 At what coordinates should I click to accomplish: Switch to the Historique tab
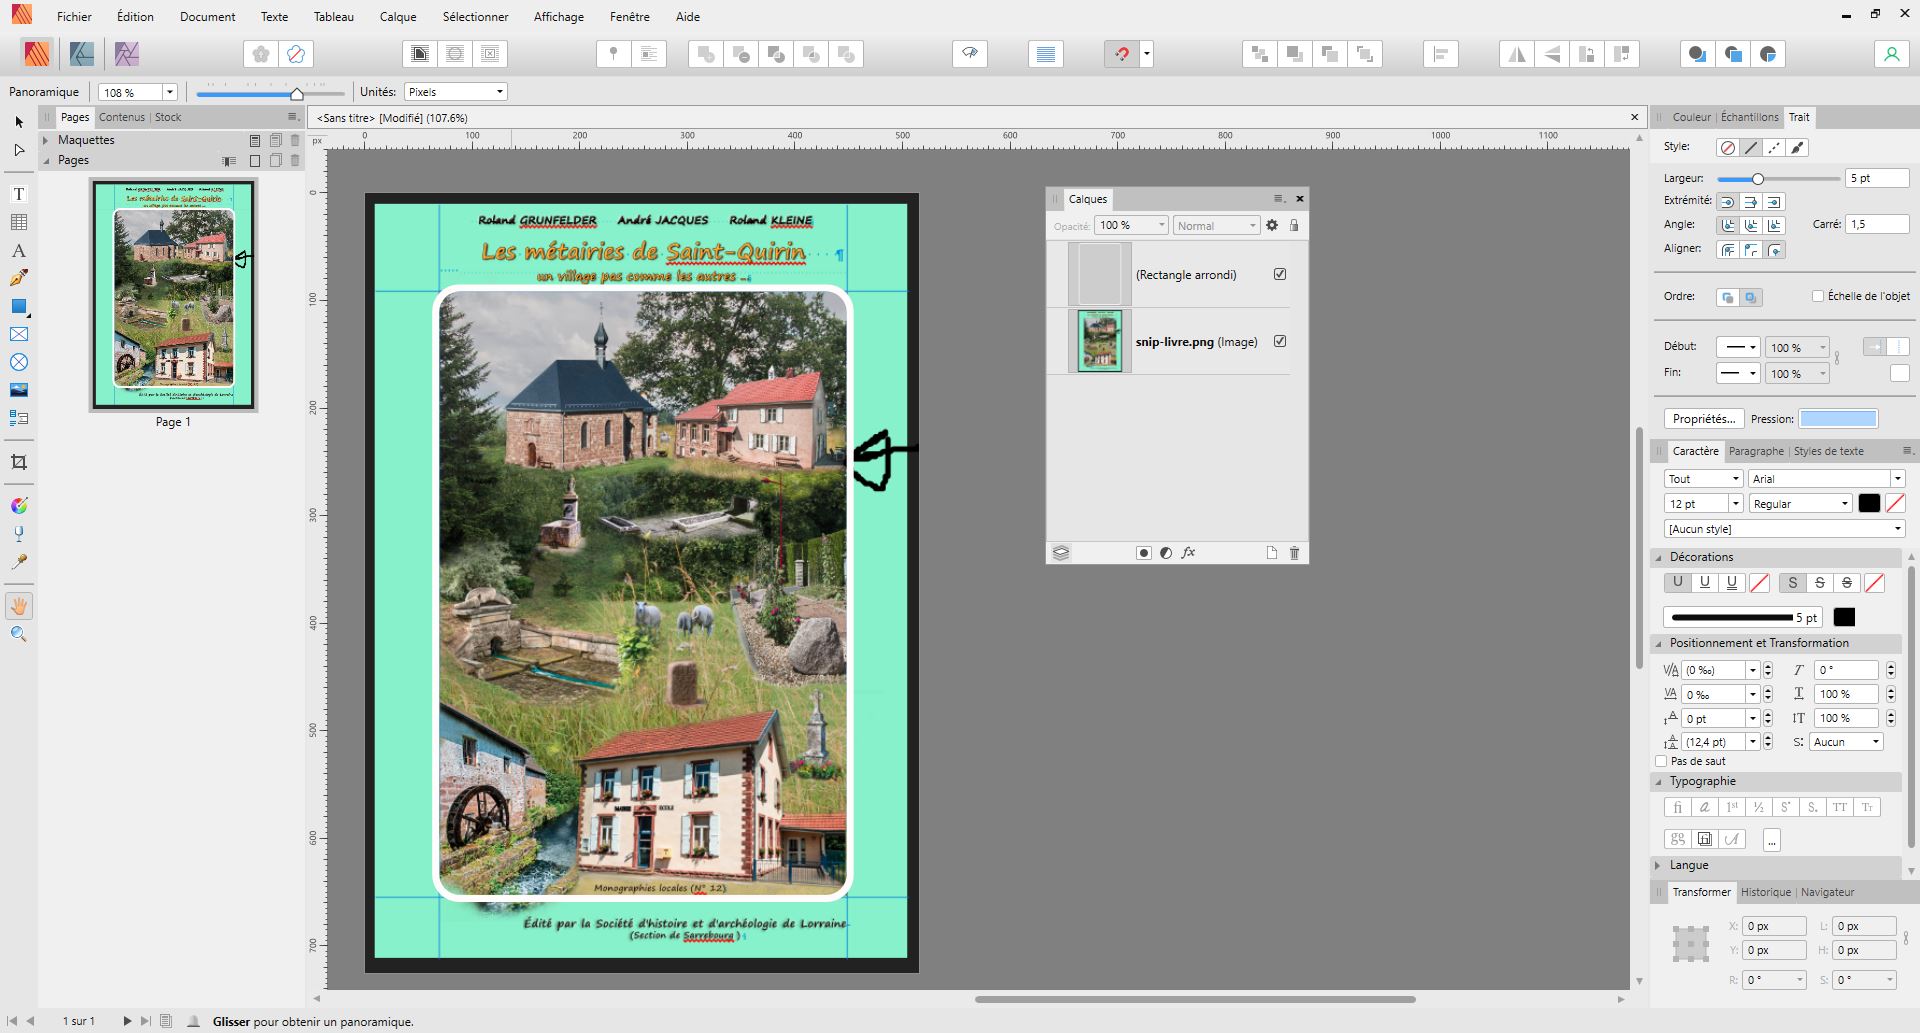coord(1766,892)
